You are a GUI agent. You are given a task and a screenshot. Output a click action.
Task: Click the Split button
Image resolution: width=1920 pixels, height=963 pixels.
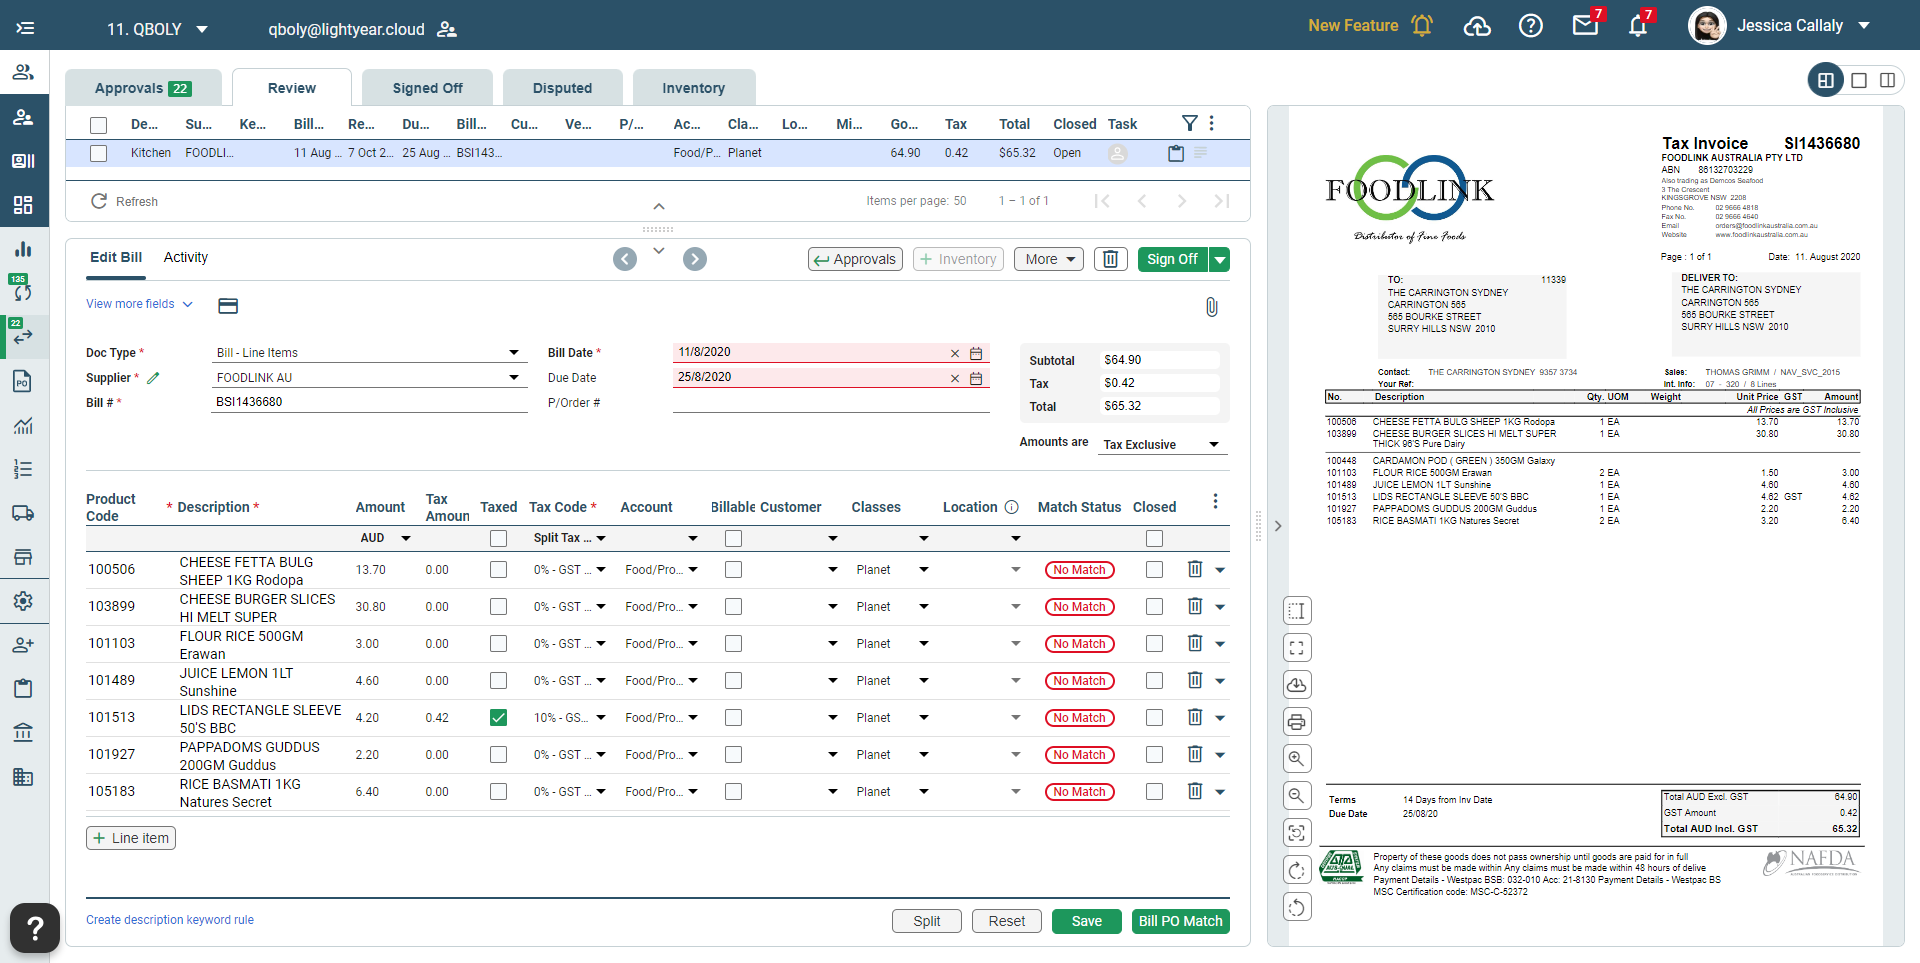tap(926, 921)
